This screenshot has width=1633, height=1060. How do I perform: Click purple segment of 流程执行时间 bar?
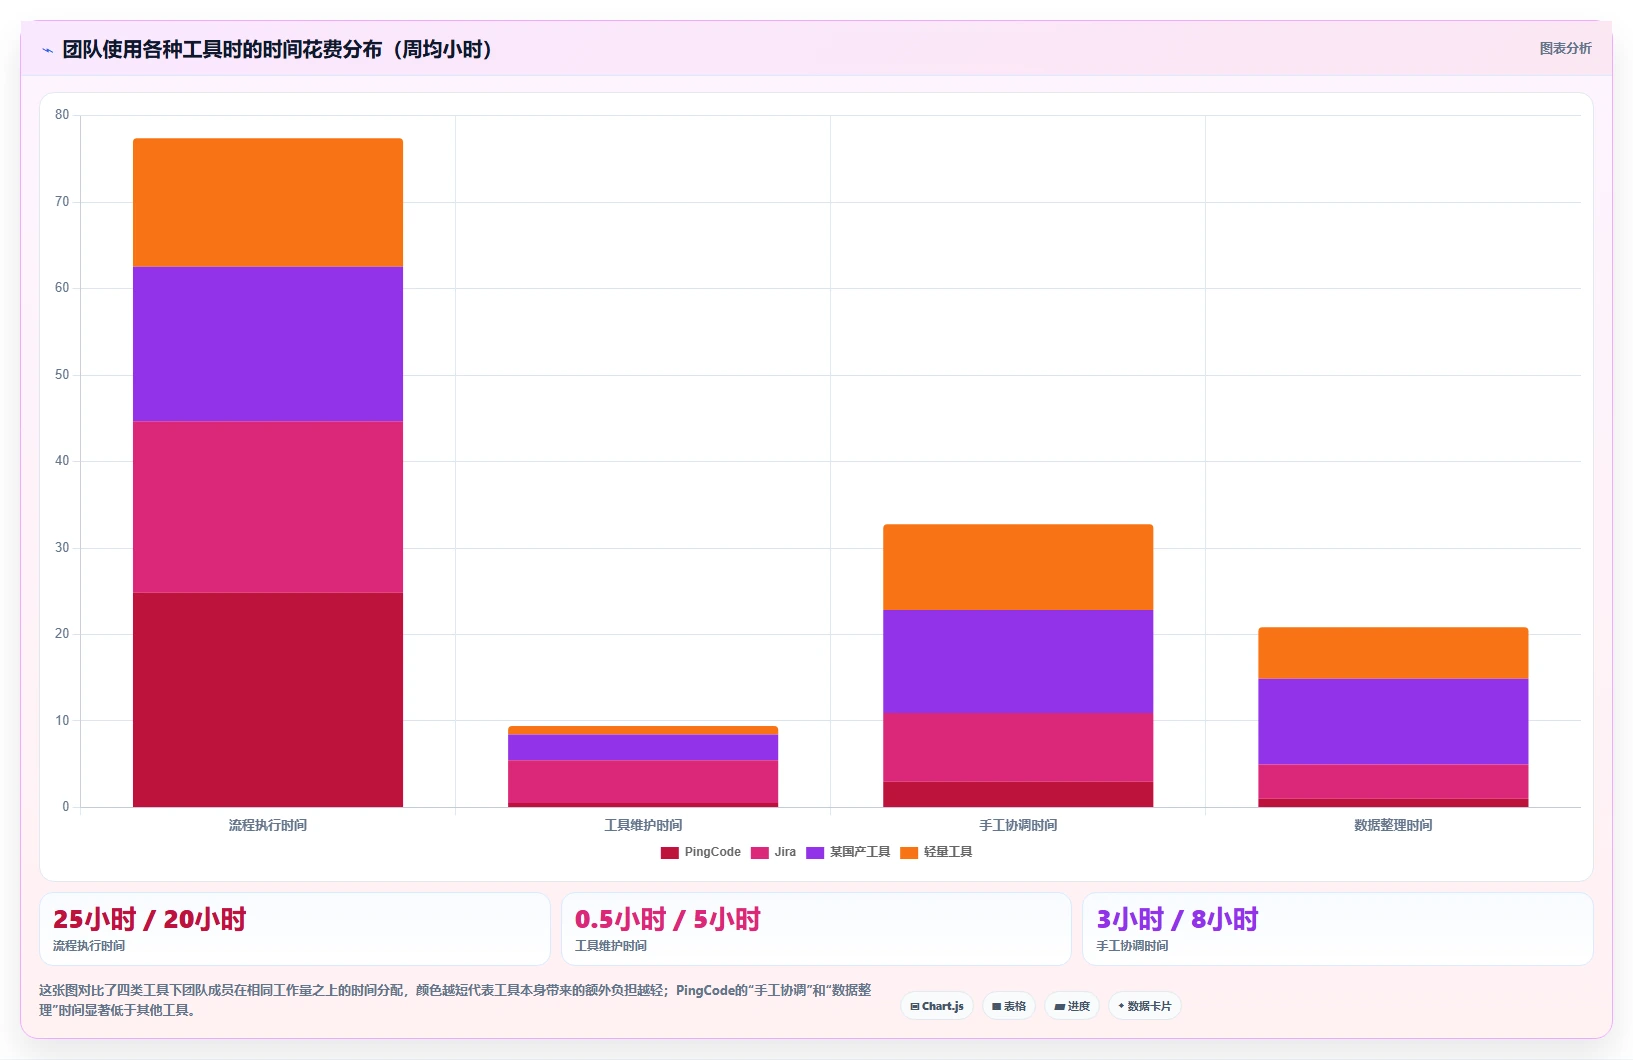click(x=268, y=344)
